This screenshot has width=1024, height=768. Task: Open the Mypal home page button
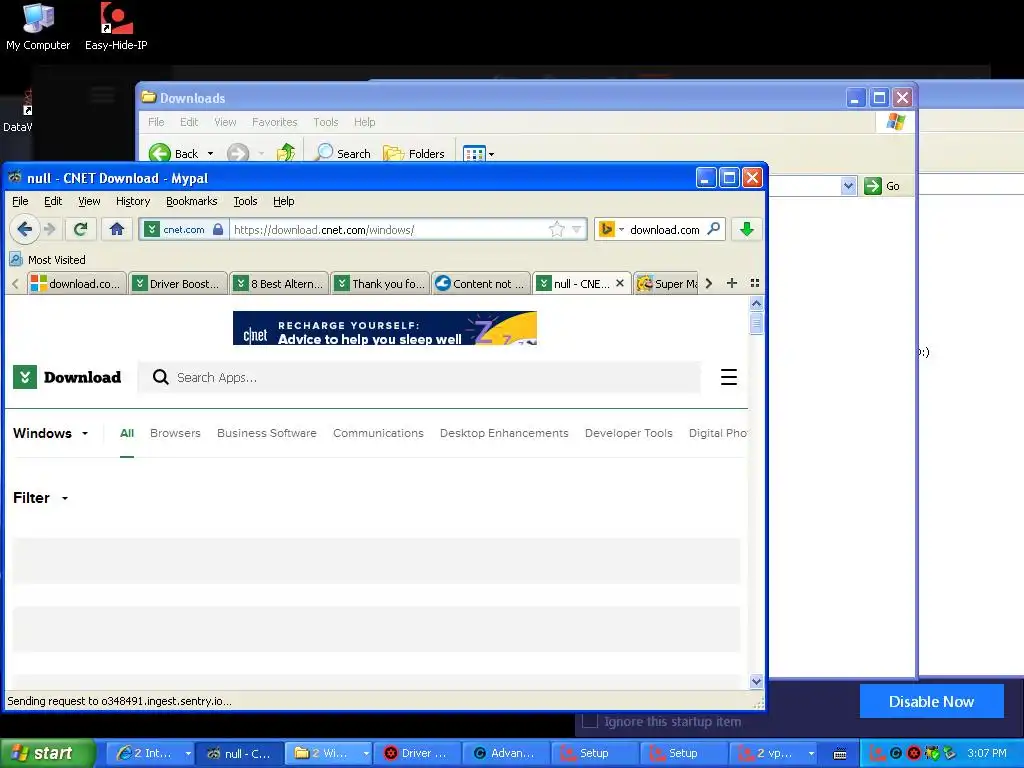point(117,229)
